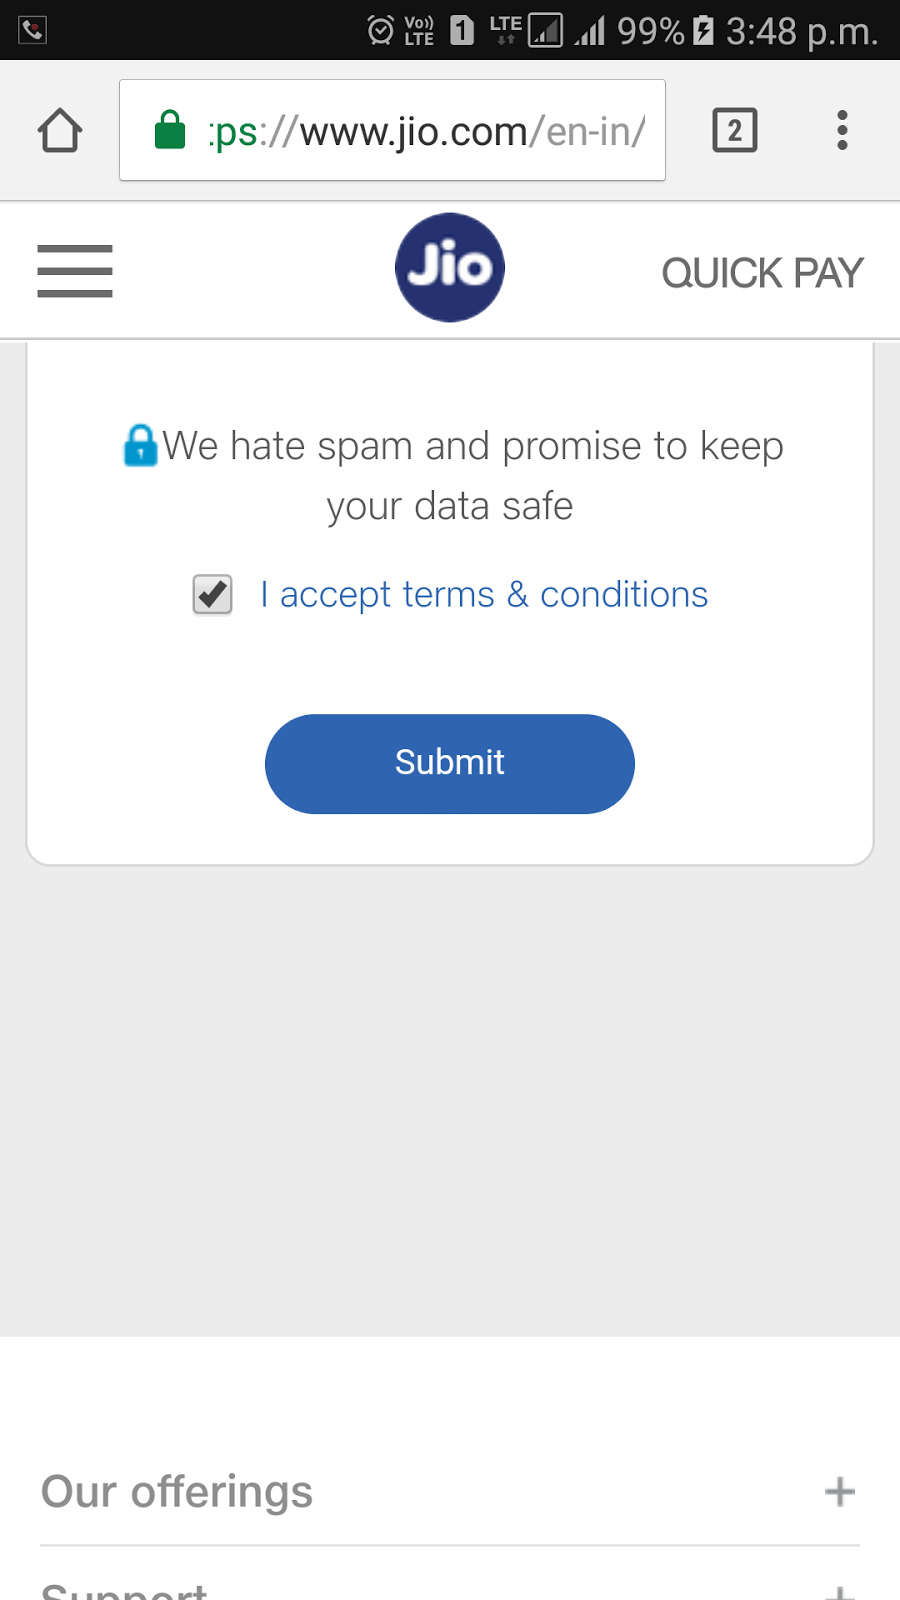The height and width of the screenshot is (1600, 900).
Task: Open the tab switcher showing 2 tabs
Action: tap(735, 131)
